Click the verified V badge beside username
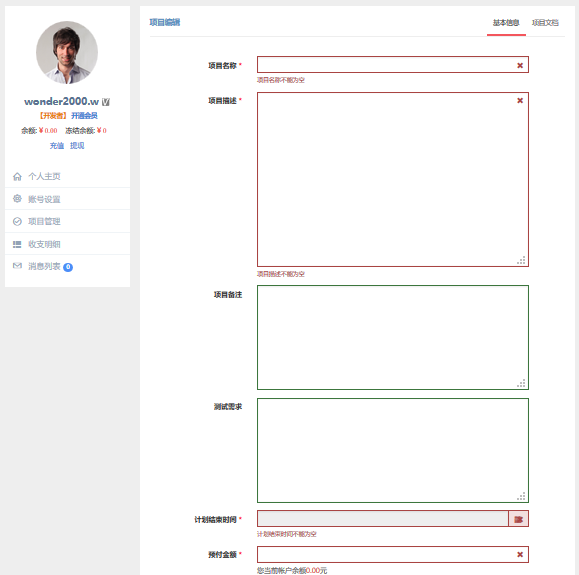Viewport: 579px width, 575px height. pos(106,102)
